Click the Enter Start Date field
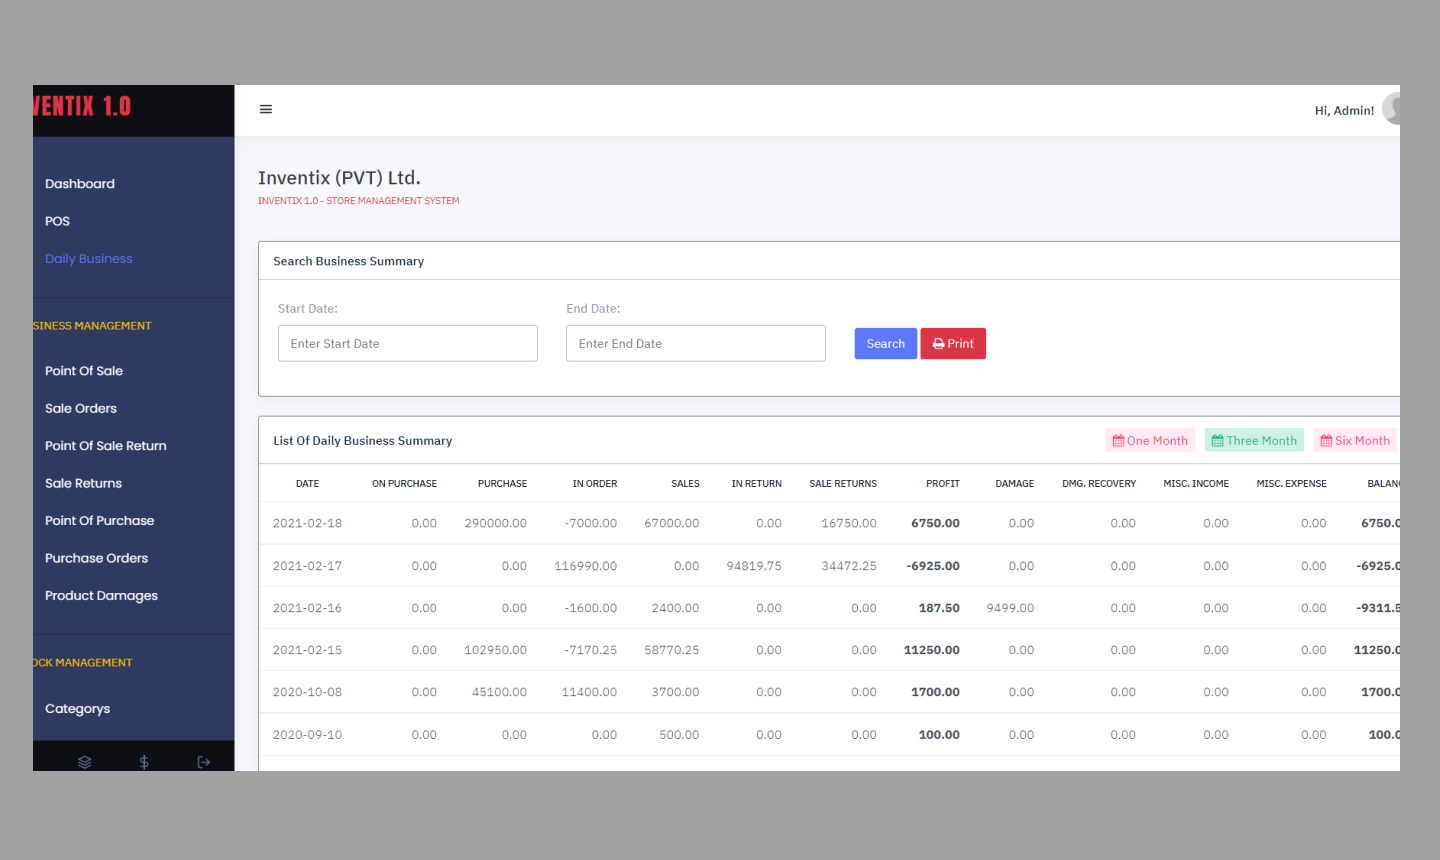The width and height of the screenshot is (1440, 860). click(408, 344)
